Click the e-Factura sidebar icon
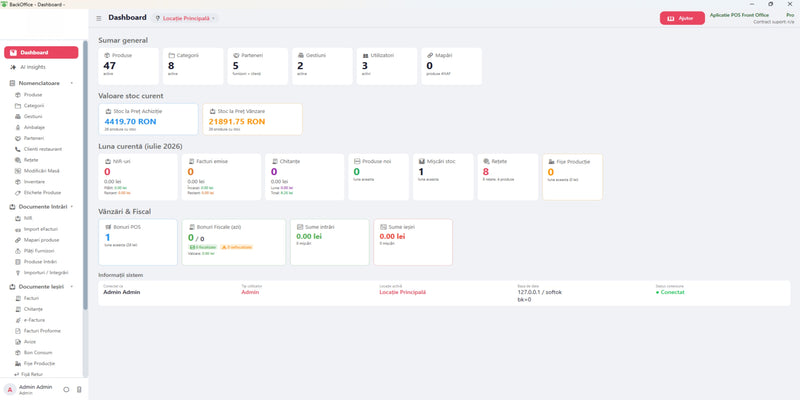The height and width of the screenshot is (400, 800). click(x=18, y=320)
